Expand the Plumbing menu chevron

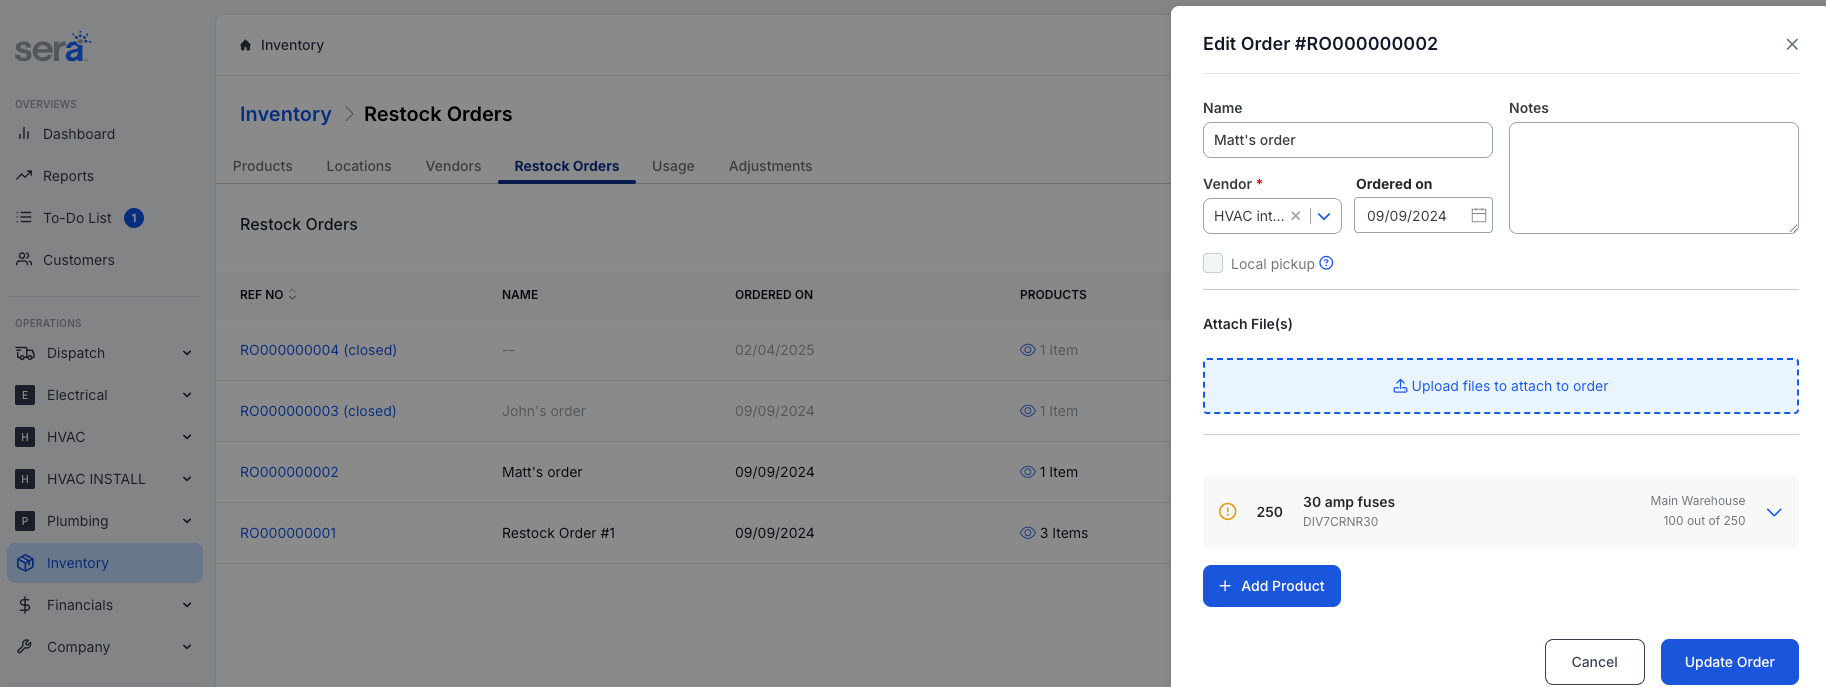[187, 521]
